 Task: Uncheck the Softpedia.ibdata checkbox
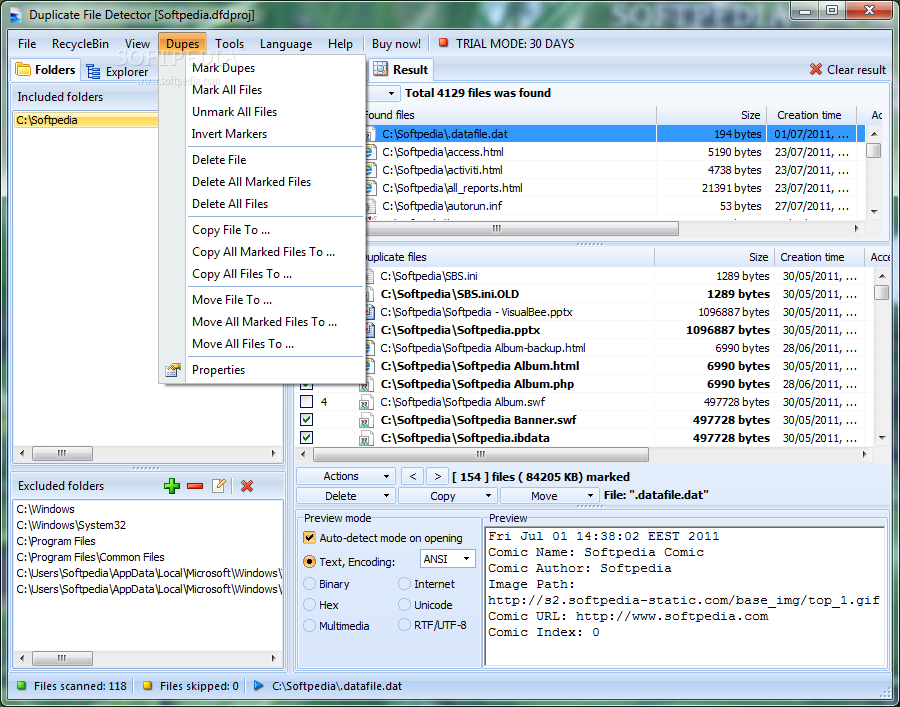[307, 437]
